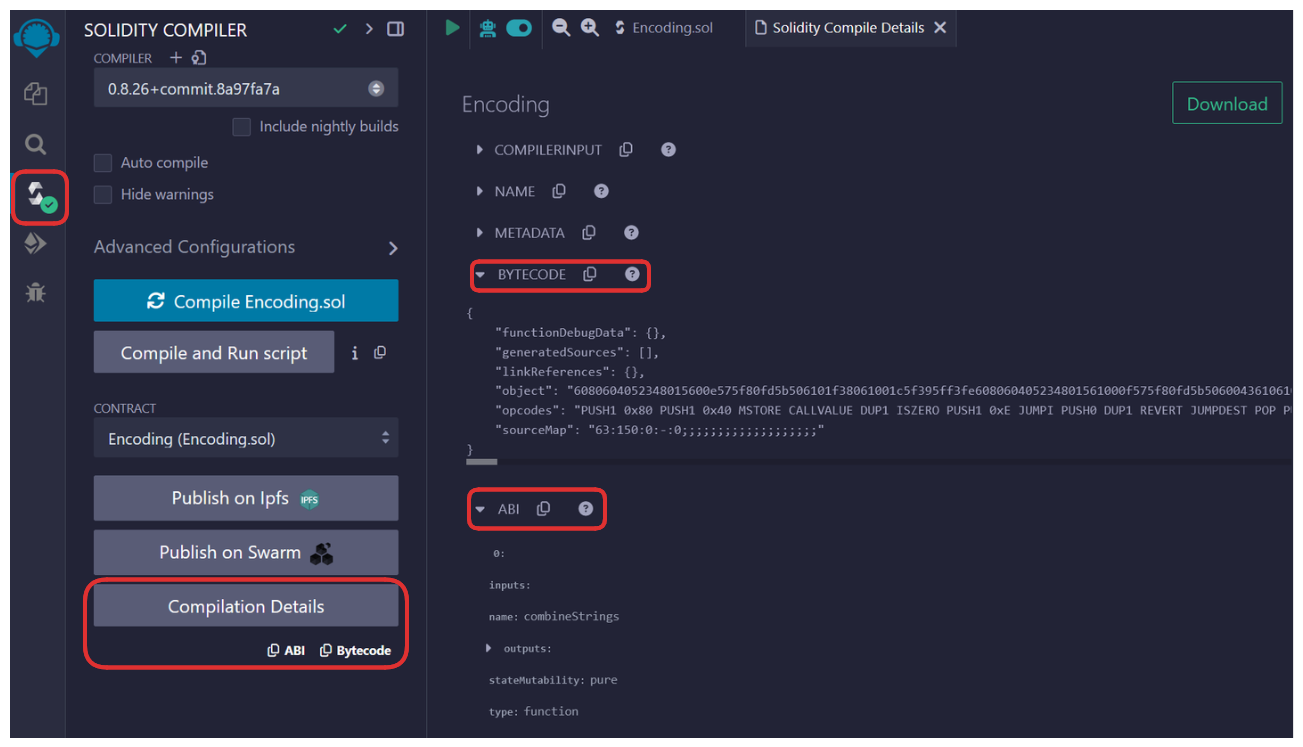Open the Debugger bug icon

tap(35, 293)
